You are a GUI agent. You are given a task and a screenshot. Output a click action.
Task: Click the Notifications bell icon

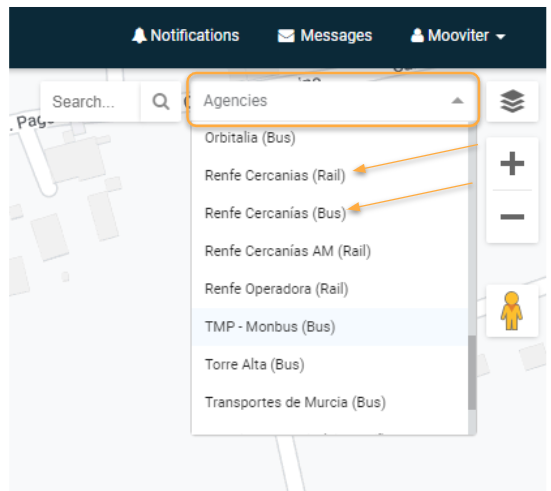click(139, 35)
